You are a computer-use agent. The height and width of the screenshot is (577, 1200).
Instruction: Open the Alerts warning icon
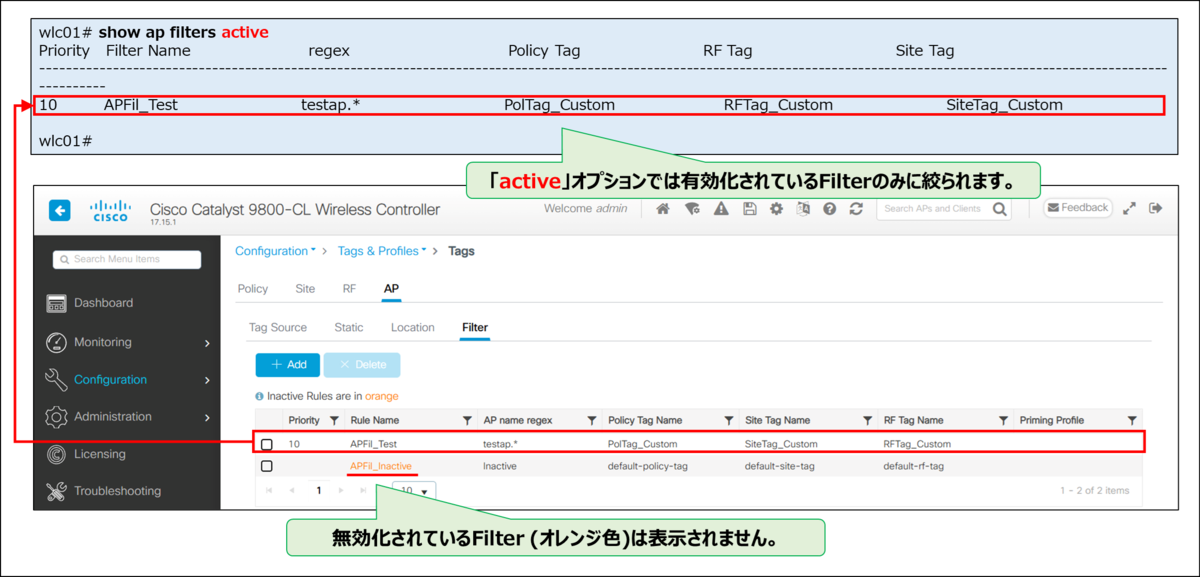click(x=721, y=207)
